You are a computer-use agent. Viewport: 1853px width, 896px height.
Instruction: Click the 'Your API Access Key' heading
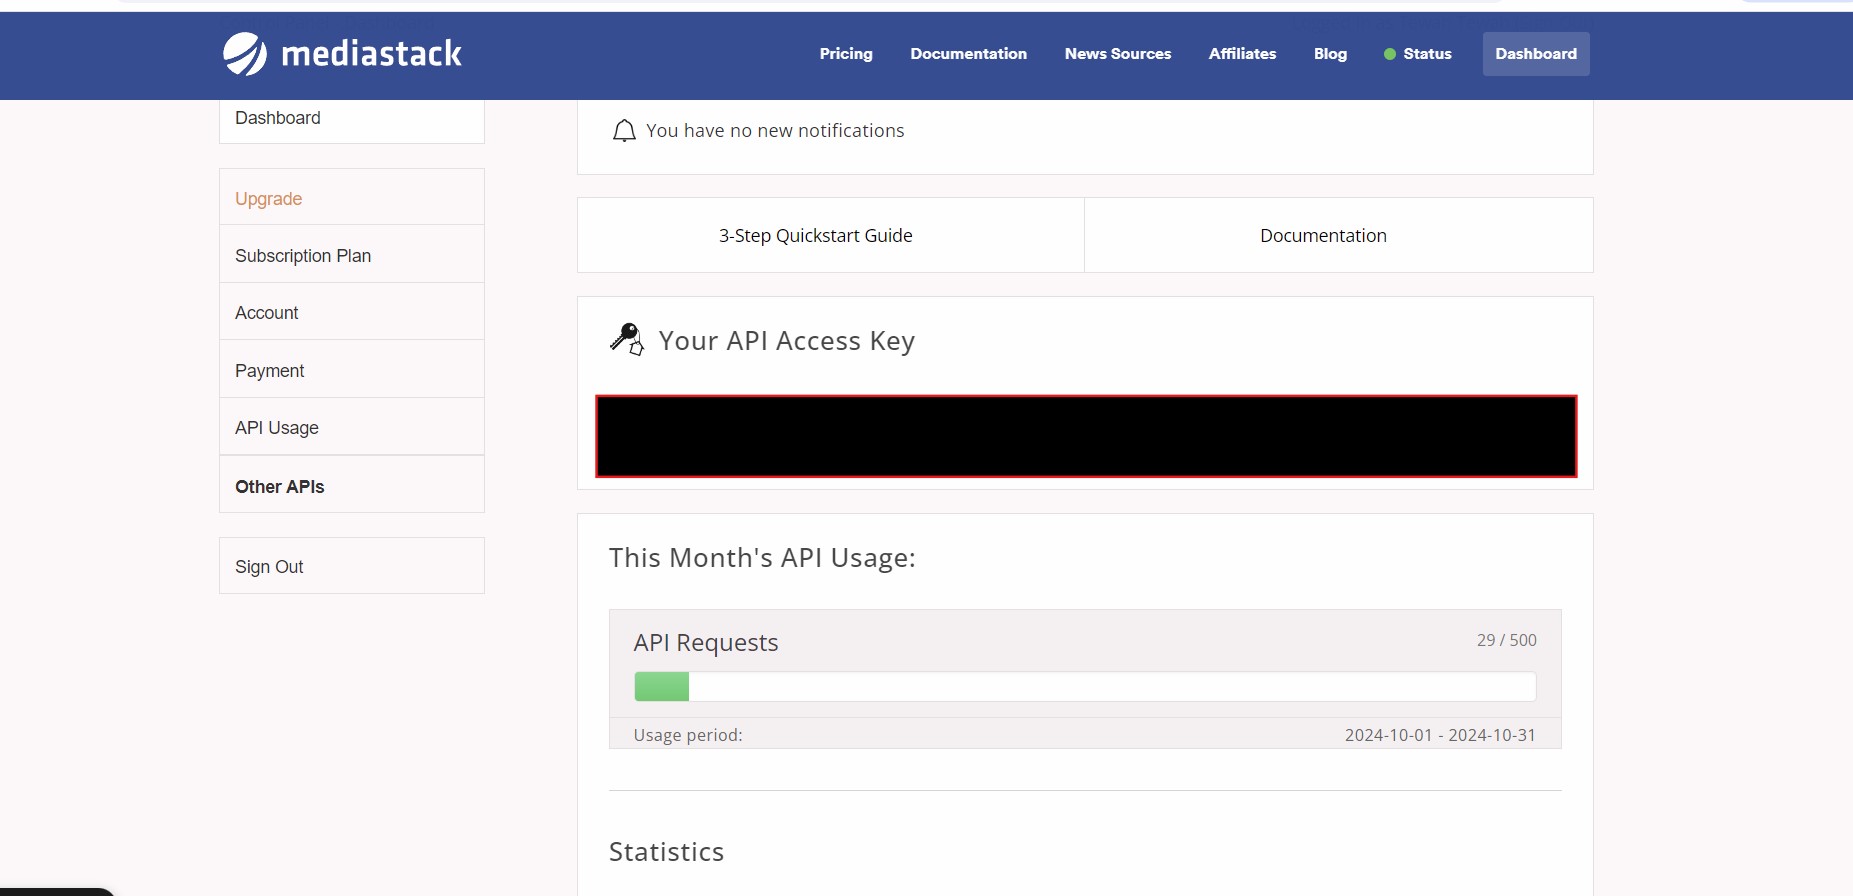[787, 341]
